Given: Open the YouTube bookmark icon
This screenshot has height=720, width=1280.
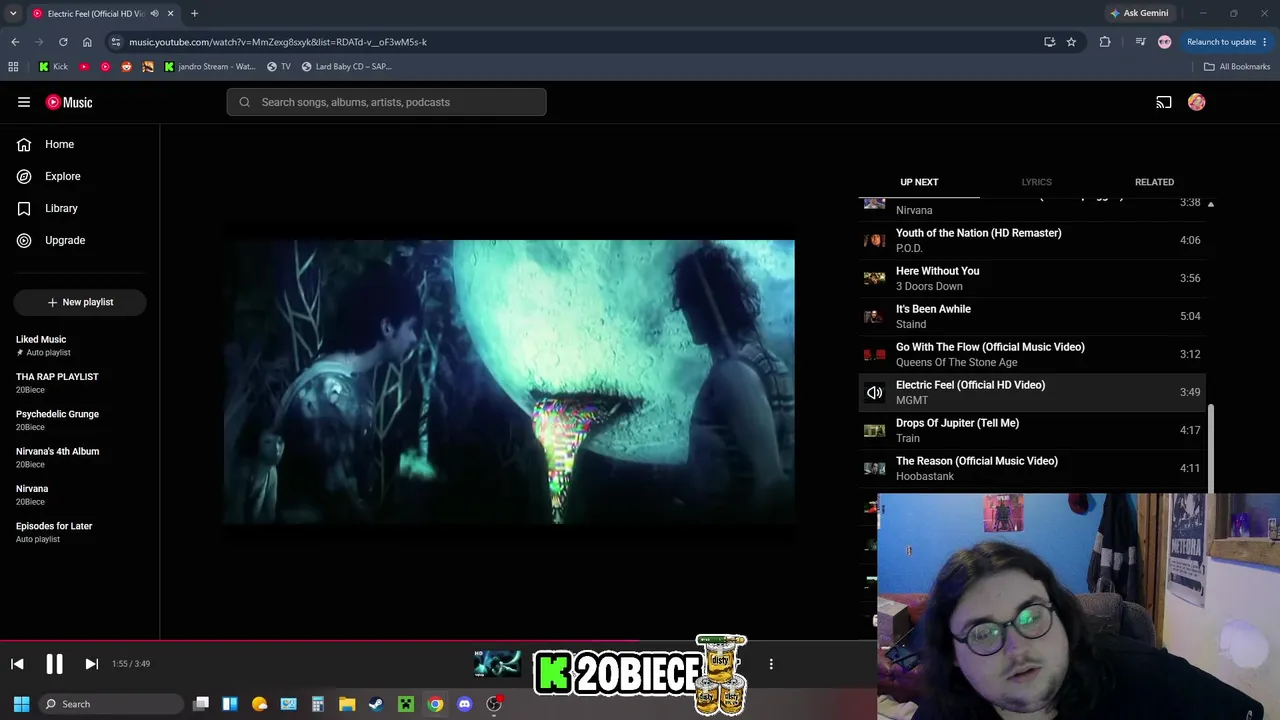Looking at the screenshot, I should point(84,67).
